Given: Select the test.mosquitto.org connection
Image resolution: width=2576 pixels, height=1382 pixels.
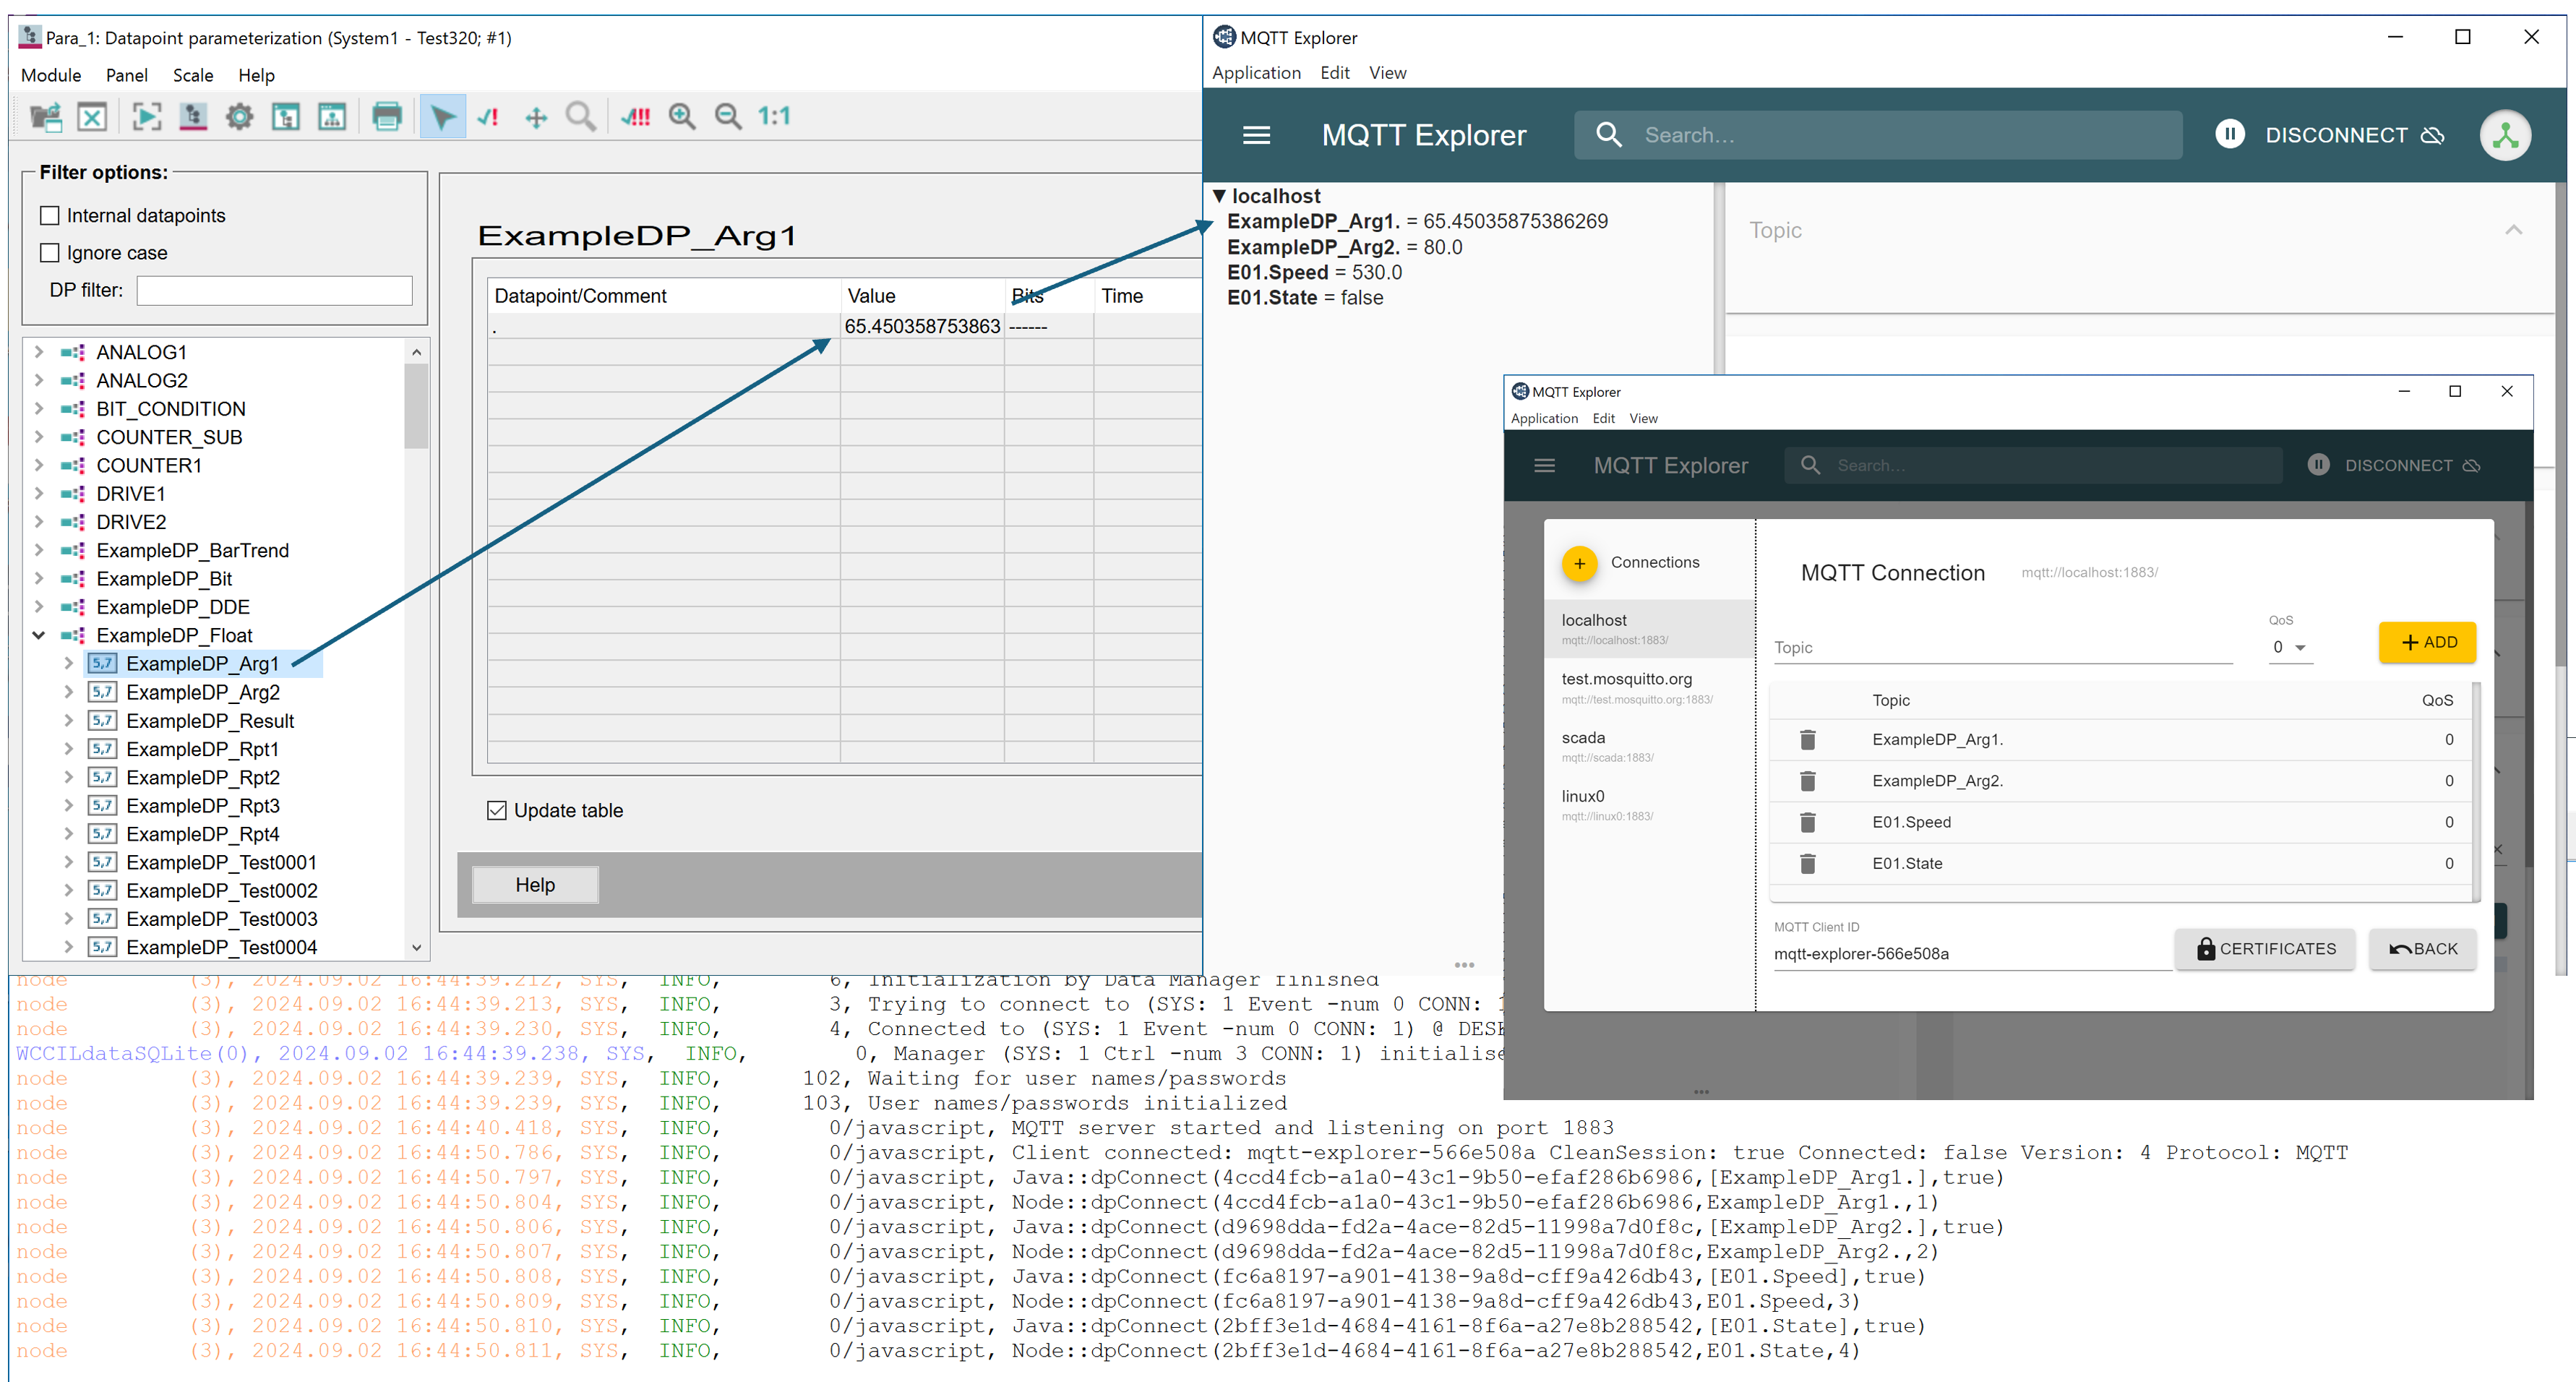Looking at the screenshot, I should coord(1649,687).
